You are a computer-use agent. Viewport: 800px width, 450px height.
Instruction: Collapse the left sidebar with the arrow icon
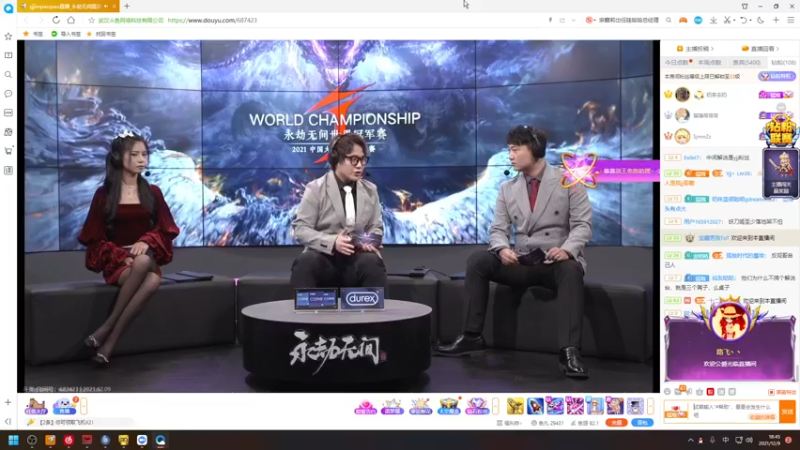pyautogui.click(x=8, y=421)
